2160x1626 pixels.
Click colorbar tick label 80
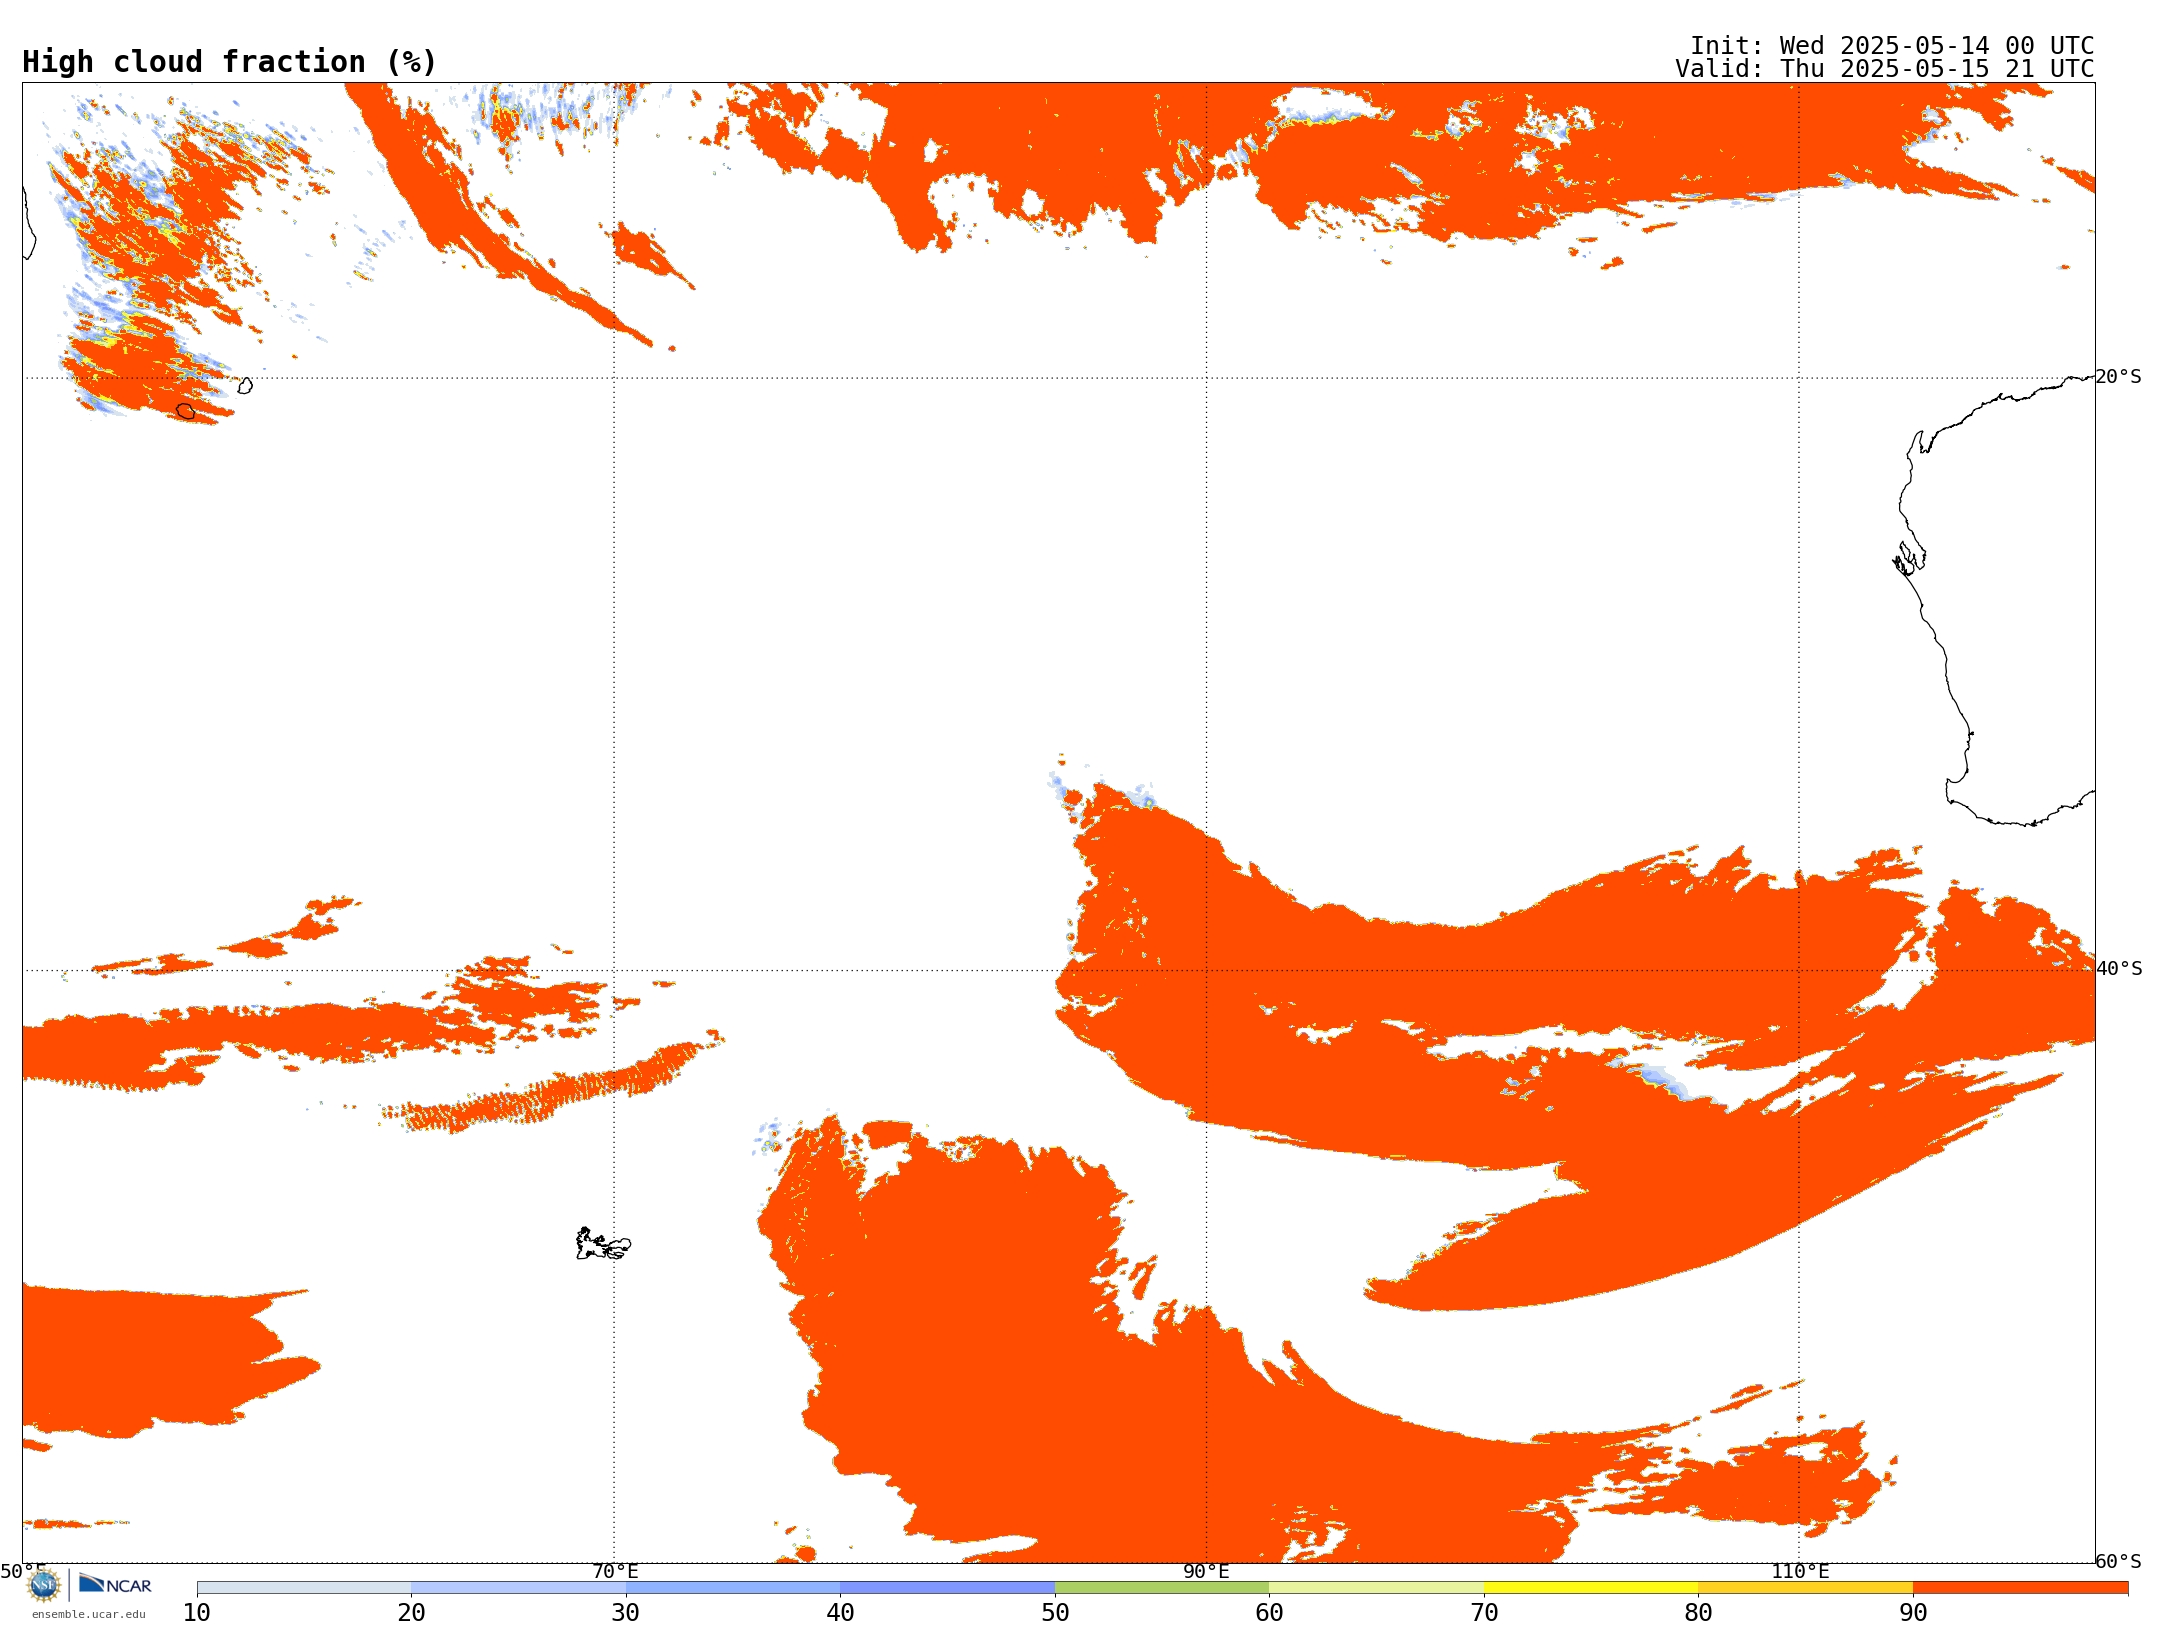point(1698,1613)
